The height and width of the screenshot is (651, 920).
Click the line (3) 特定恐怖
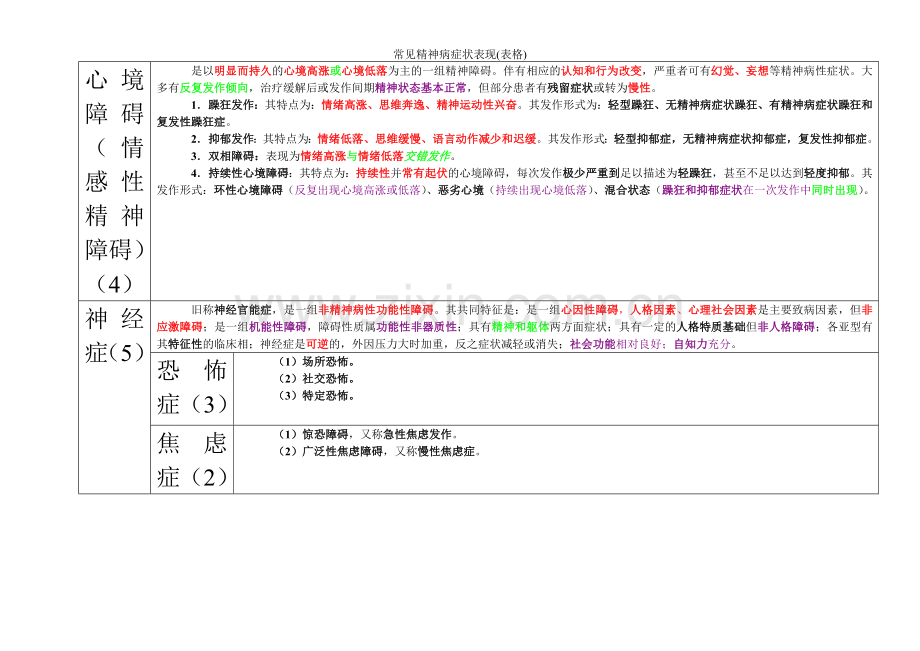[316, 396]
